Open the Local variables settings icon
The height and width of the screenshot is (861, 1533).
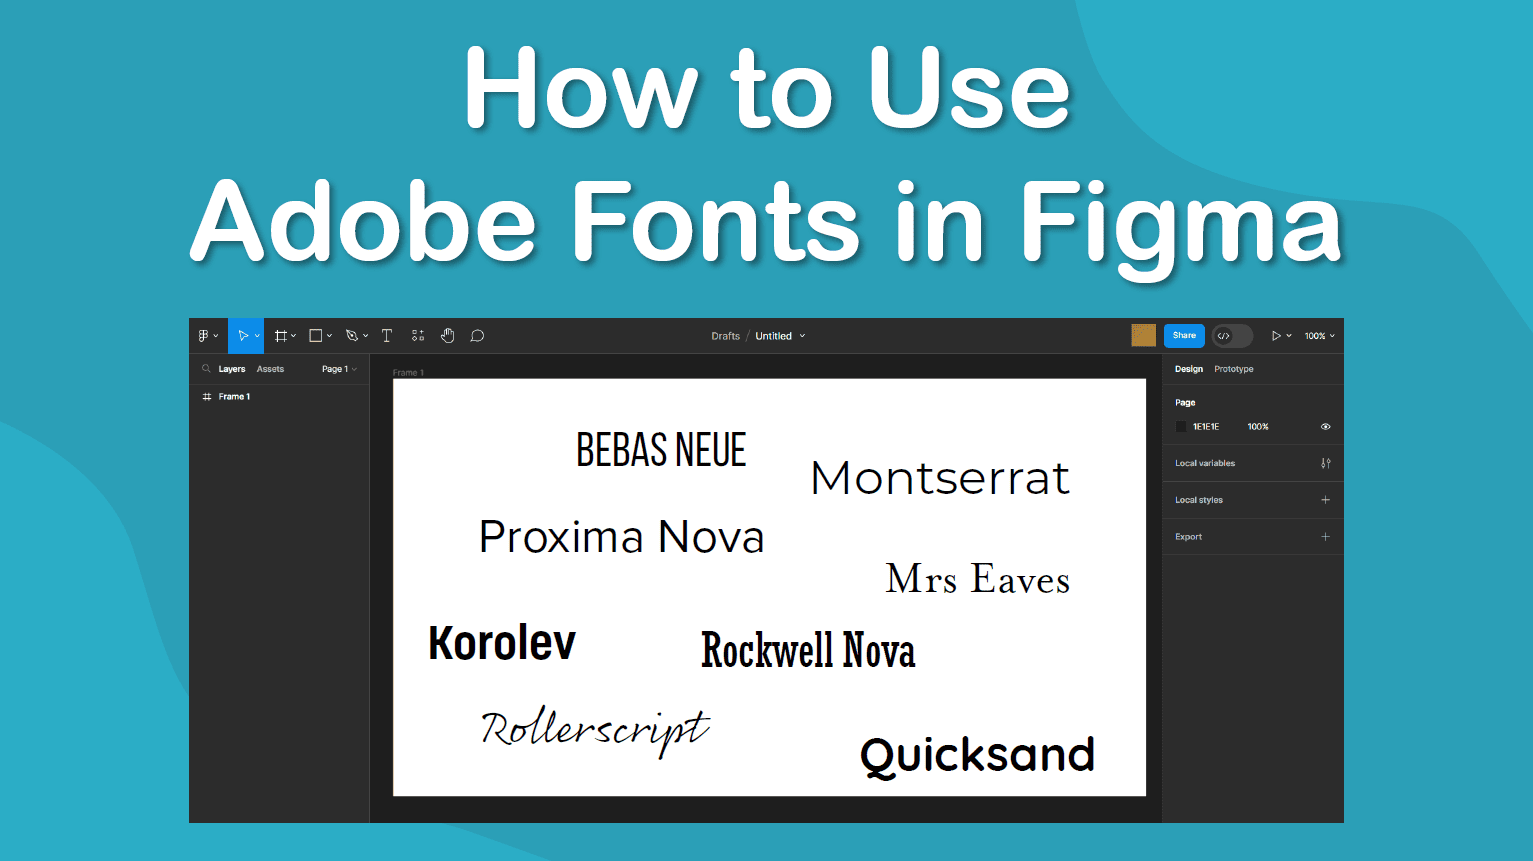pos(1326,463)
